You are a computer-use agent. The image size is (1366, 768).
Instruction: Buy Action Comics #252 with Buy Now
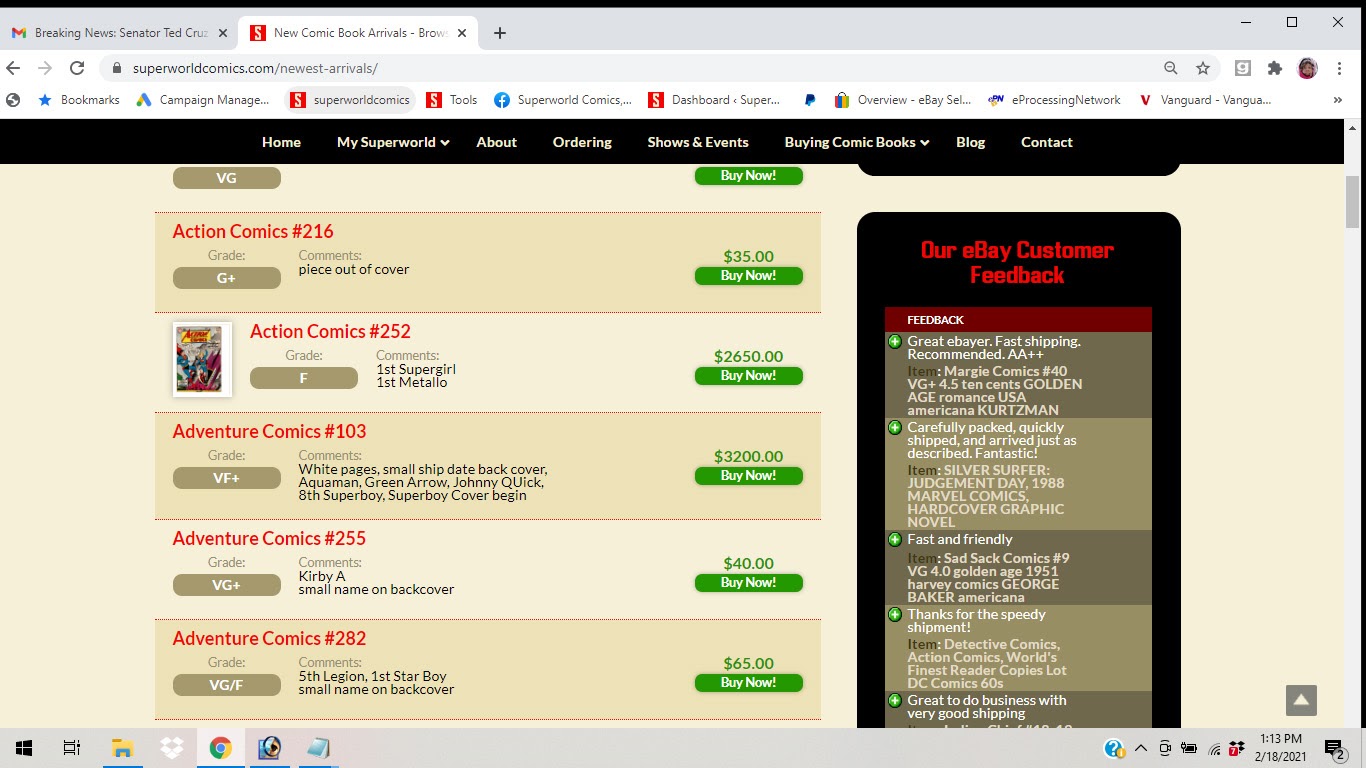point(748,375)
